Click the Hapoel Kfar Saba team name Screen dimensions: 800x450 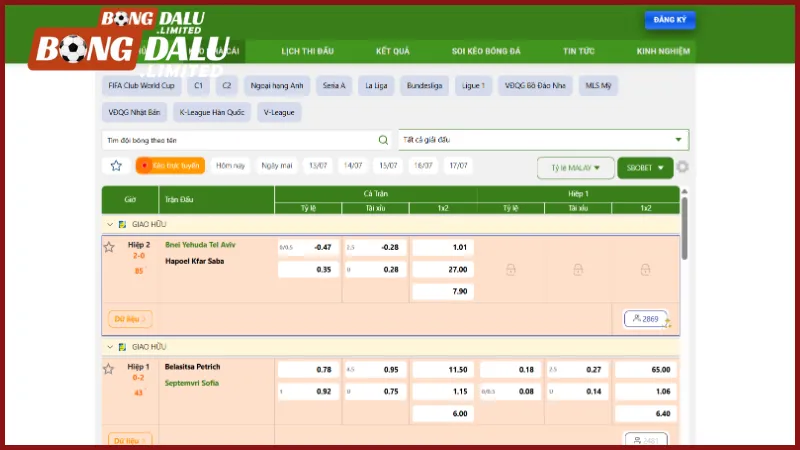(194, 261)
